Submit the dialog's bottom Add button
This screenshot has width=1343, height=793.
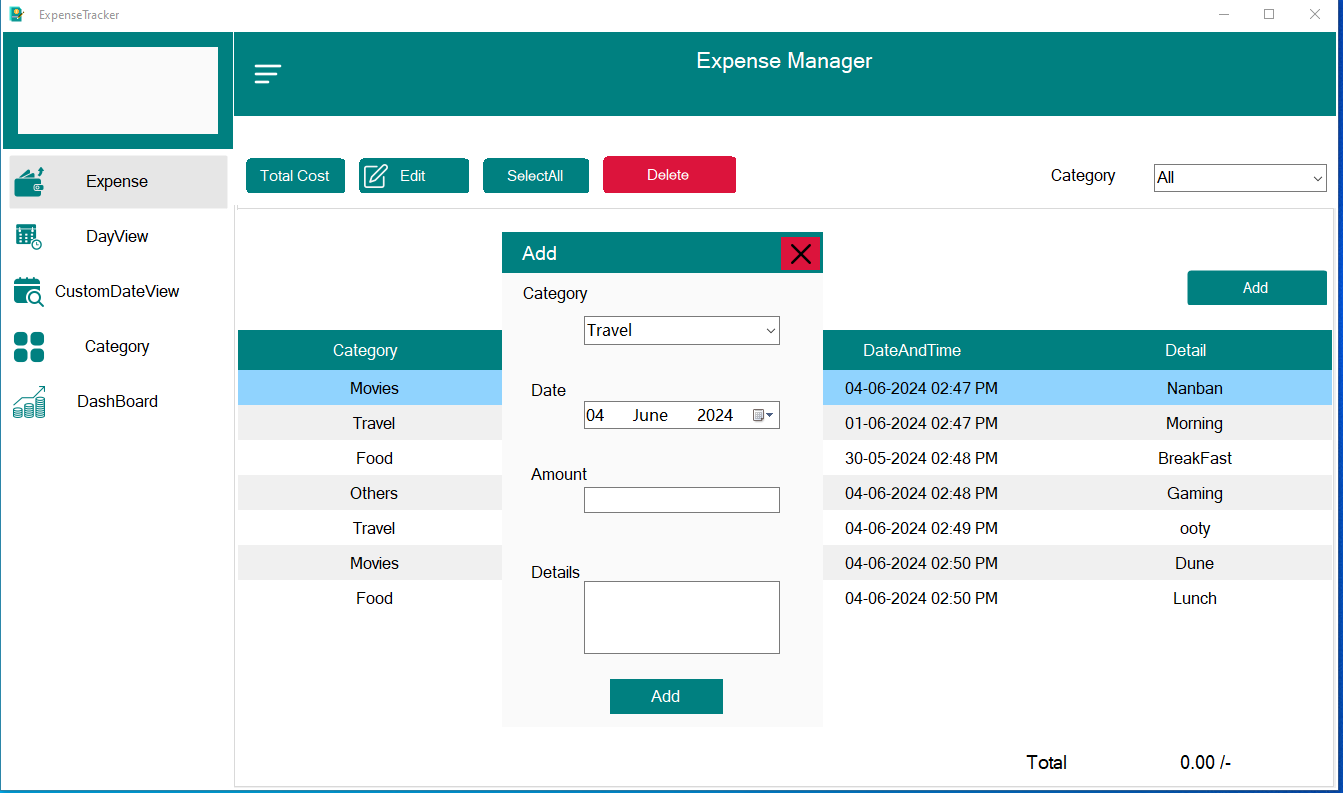pyautogui.click(x=665, y=696)
